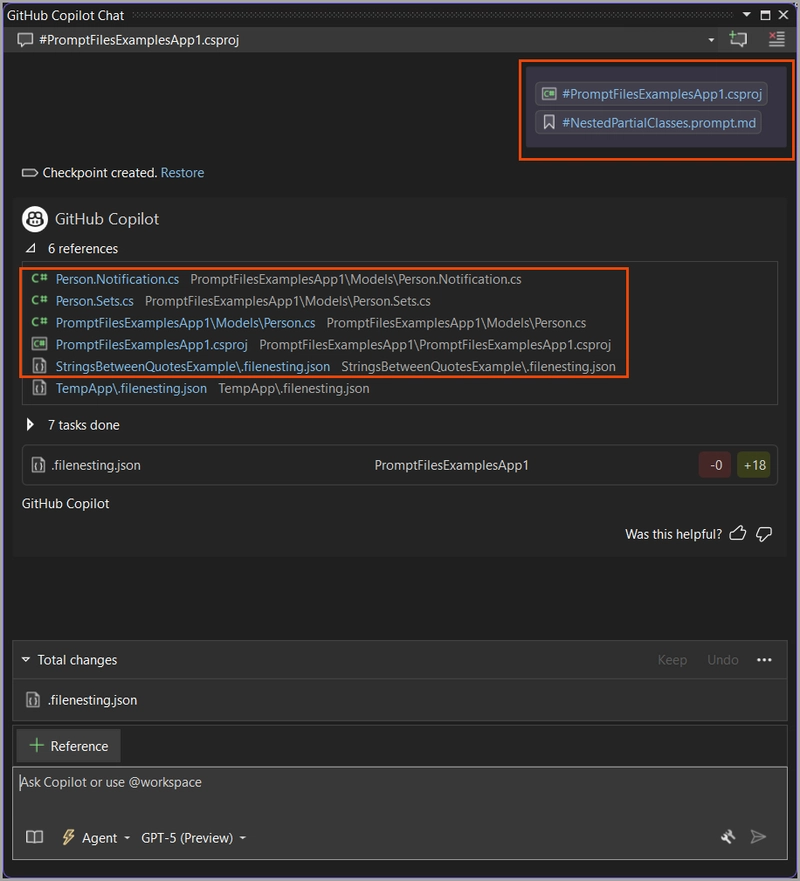Click the clear chat threads icon
Screen dimensions: 800x881
pos(776,39)
